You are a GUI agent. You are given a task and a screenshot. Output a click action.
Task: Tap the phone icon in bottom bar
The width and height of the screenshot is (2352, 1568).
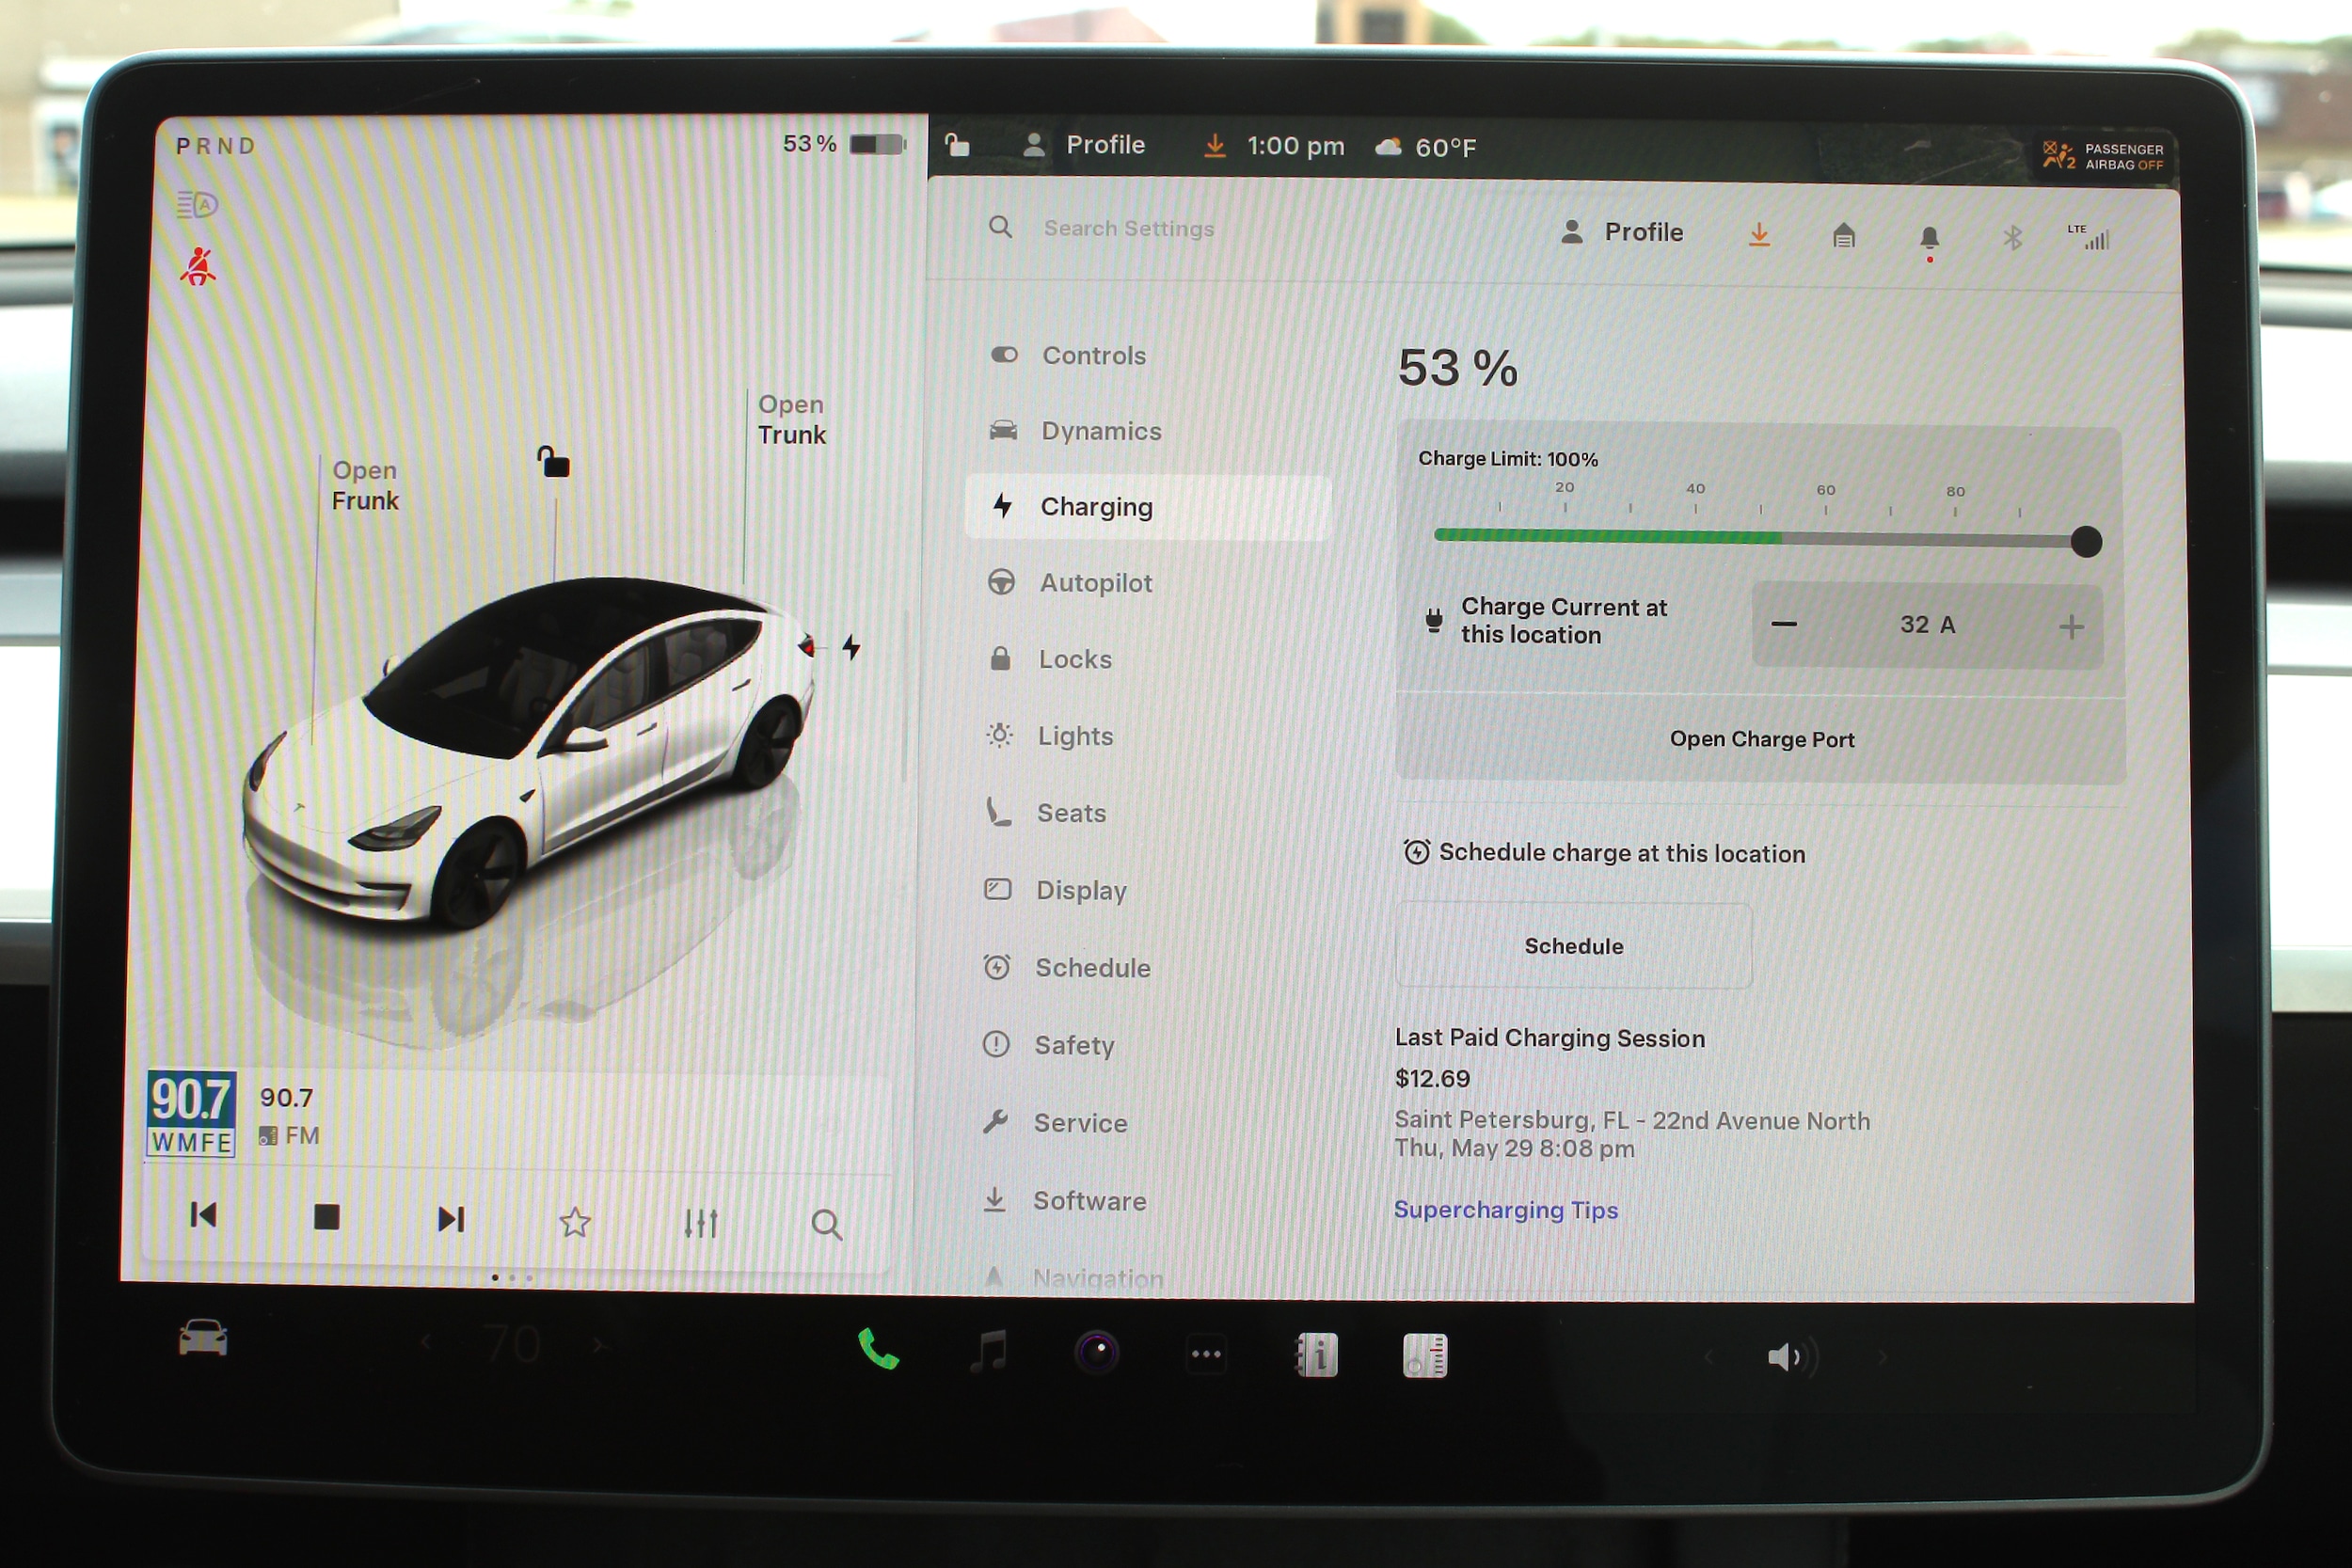878,1350
